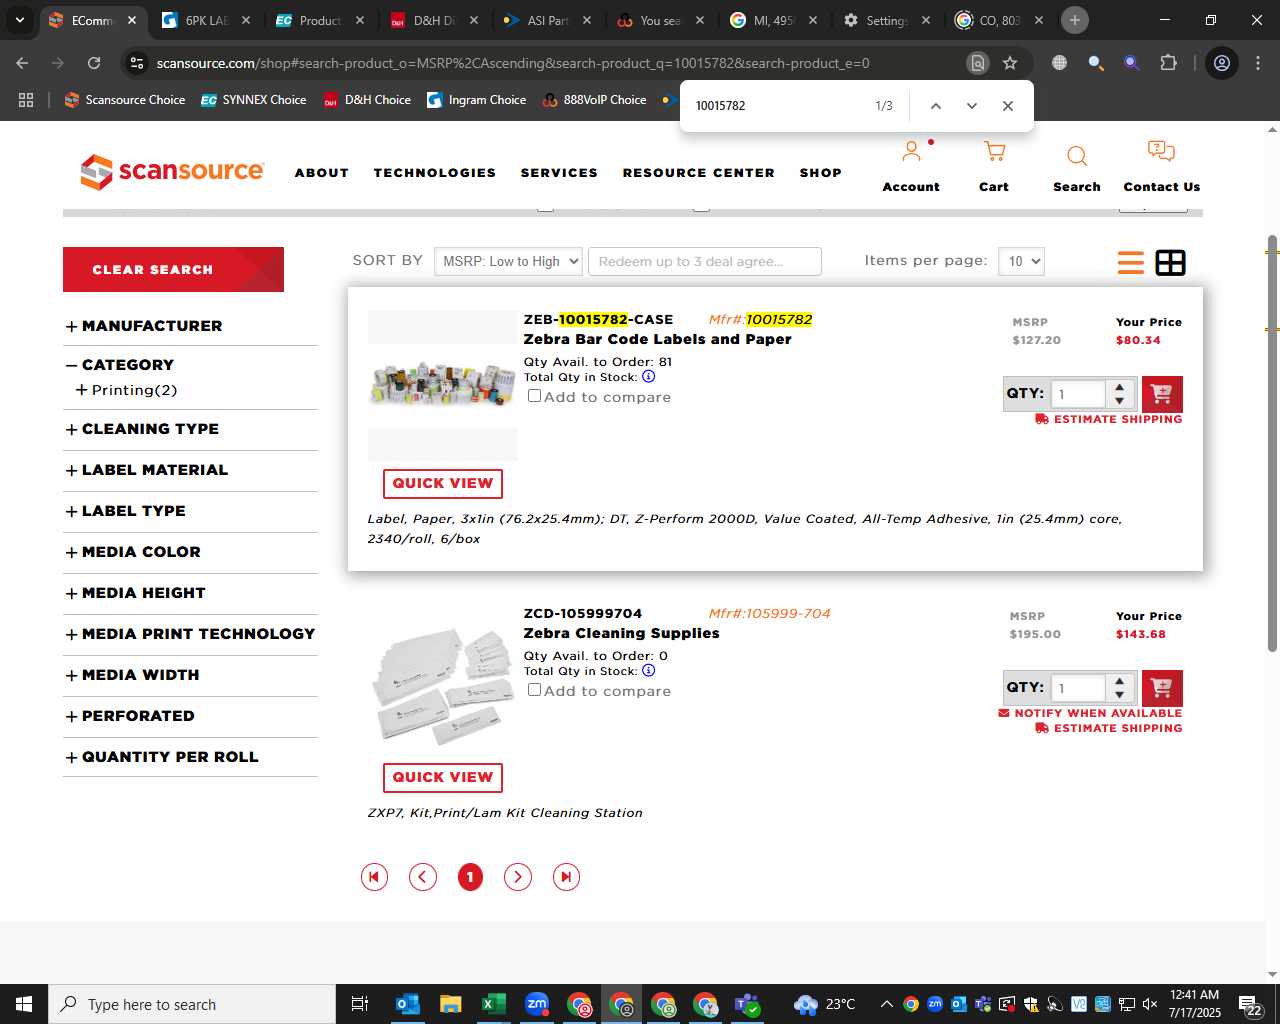Viewport: 1280px width, 1024px height.
Task: Show stock info for ZEB-10015782-CASE
Action: (x=649, y=377)
